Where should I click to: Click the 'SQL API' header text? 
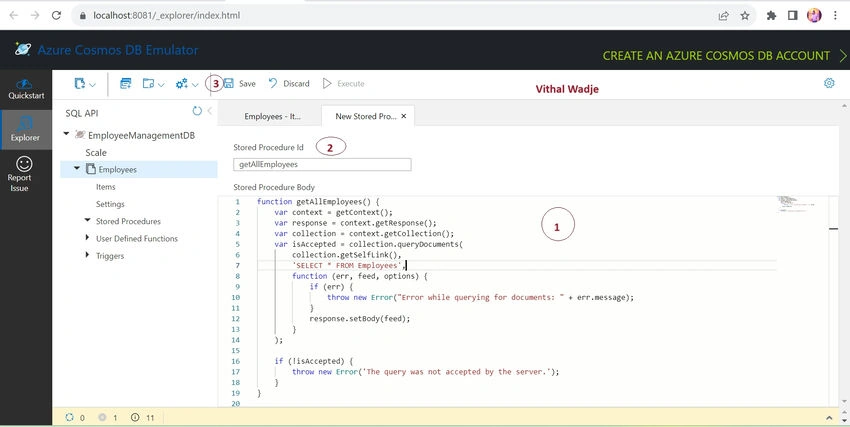[82, 113]
